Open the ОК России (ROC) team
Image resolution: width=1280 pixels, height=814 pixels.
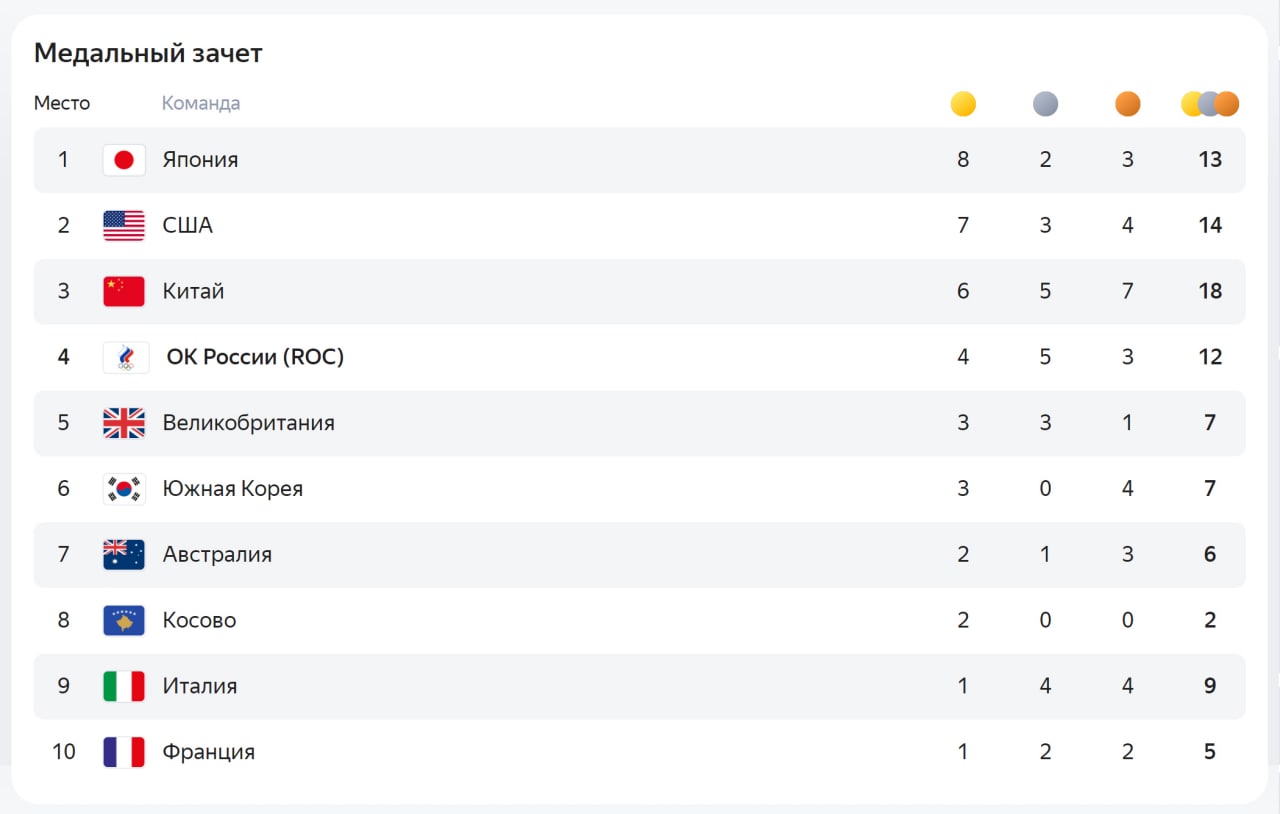point(255,357)
